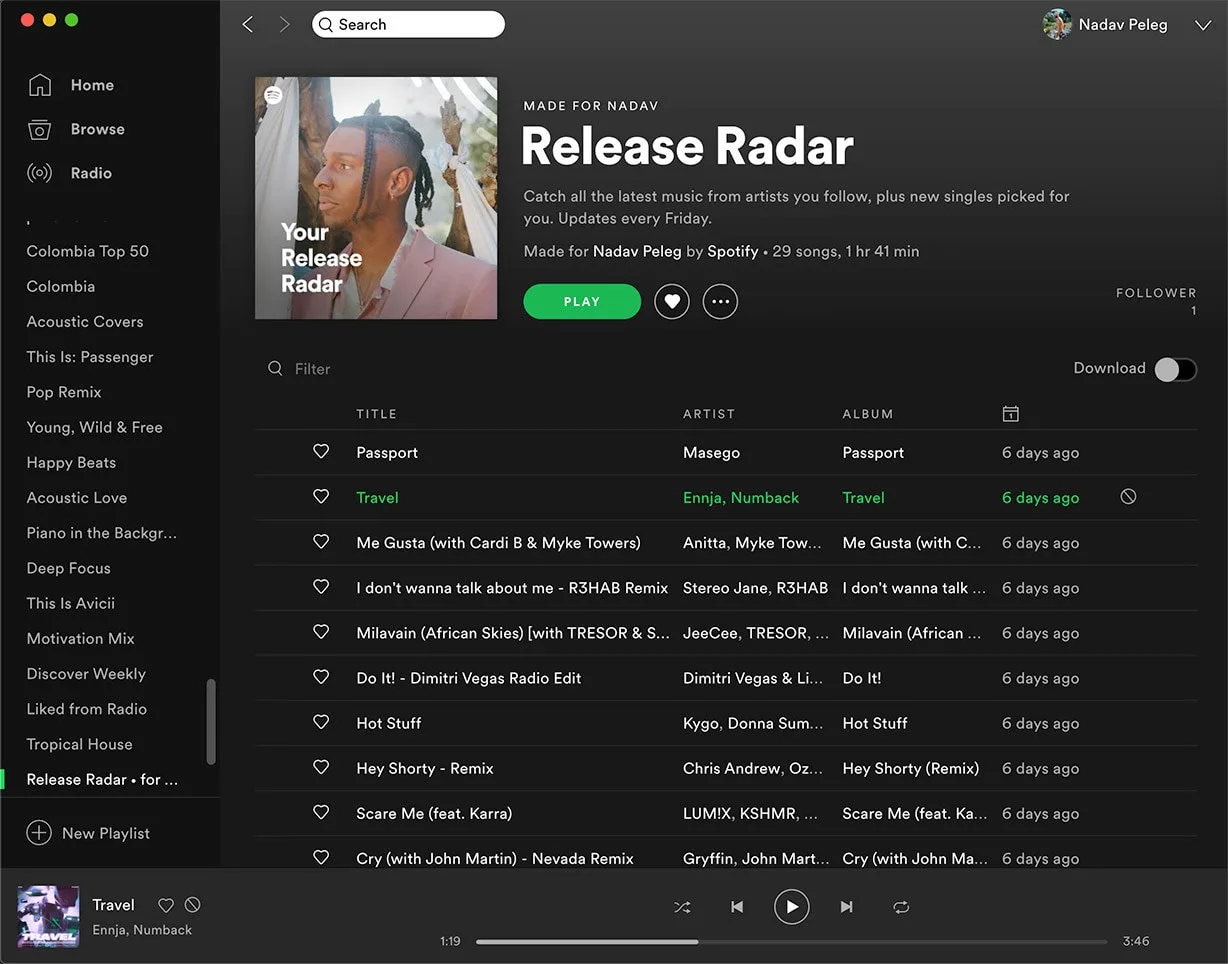Open the Hot Stuff album link
The image size is (1228, 964).
coord(875,723)
